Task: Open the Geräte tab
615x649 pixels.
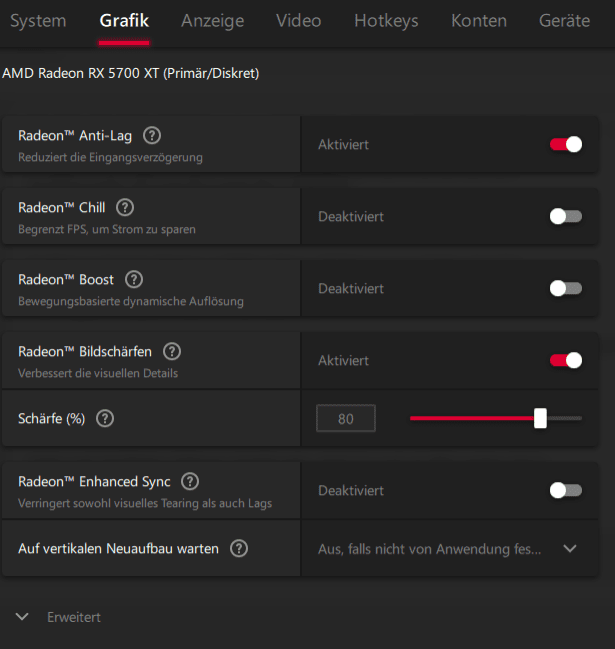Action: tap(565, 21)
